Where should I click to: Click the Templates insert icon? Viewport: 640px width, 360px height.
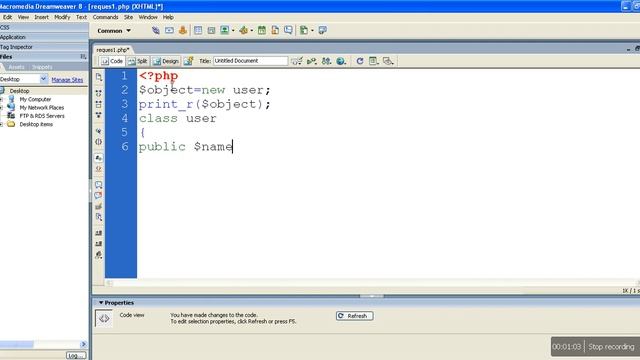coord(304,31)
